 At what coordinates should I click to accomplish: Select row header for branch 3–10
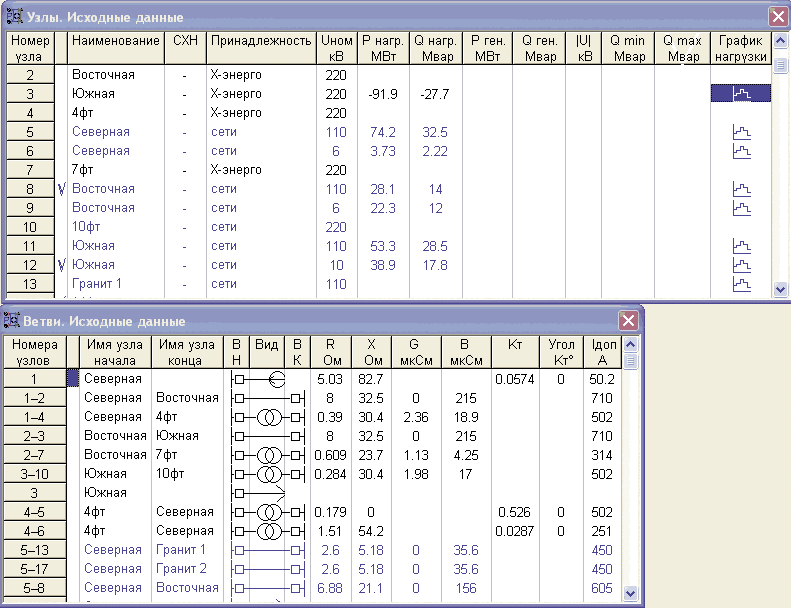tap(33, 474)
